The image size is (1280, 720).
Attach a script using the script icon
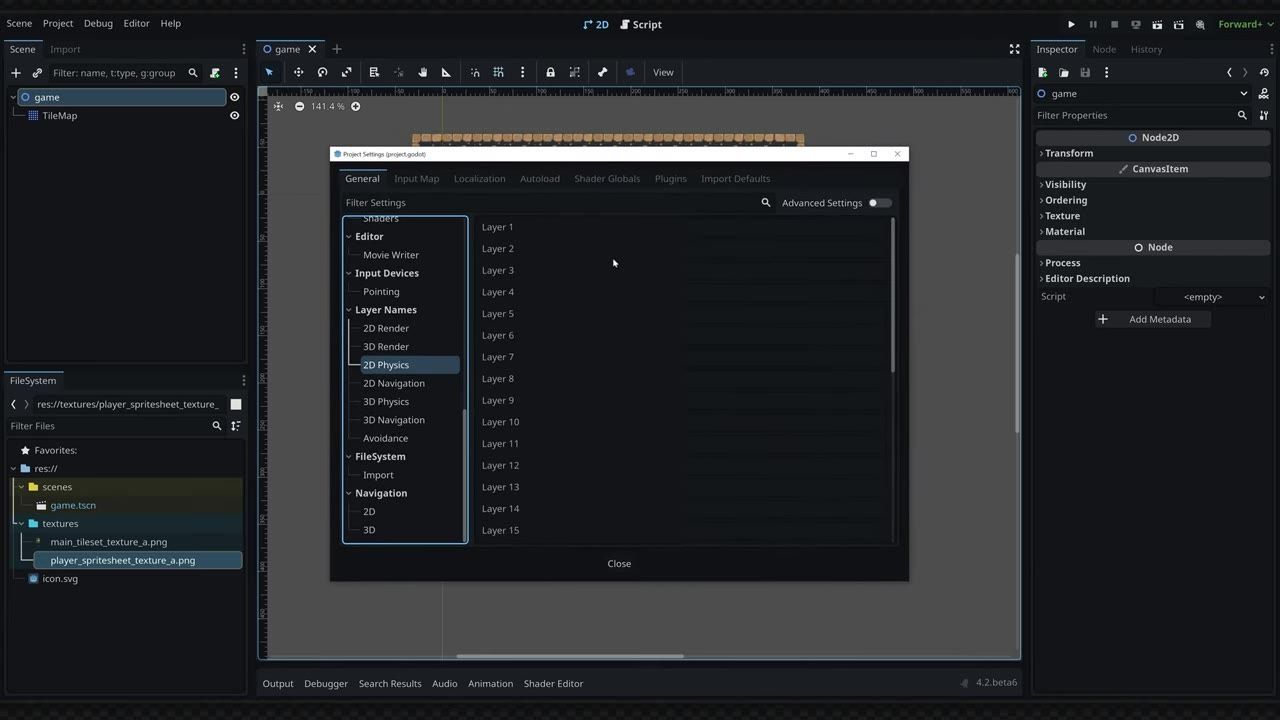tap(215, 73)
